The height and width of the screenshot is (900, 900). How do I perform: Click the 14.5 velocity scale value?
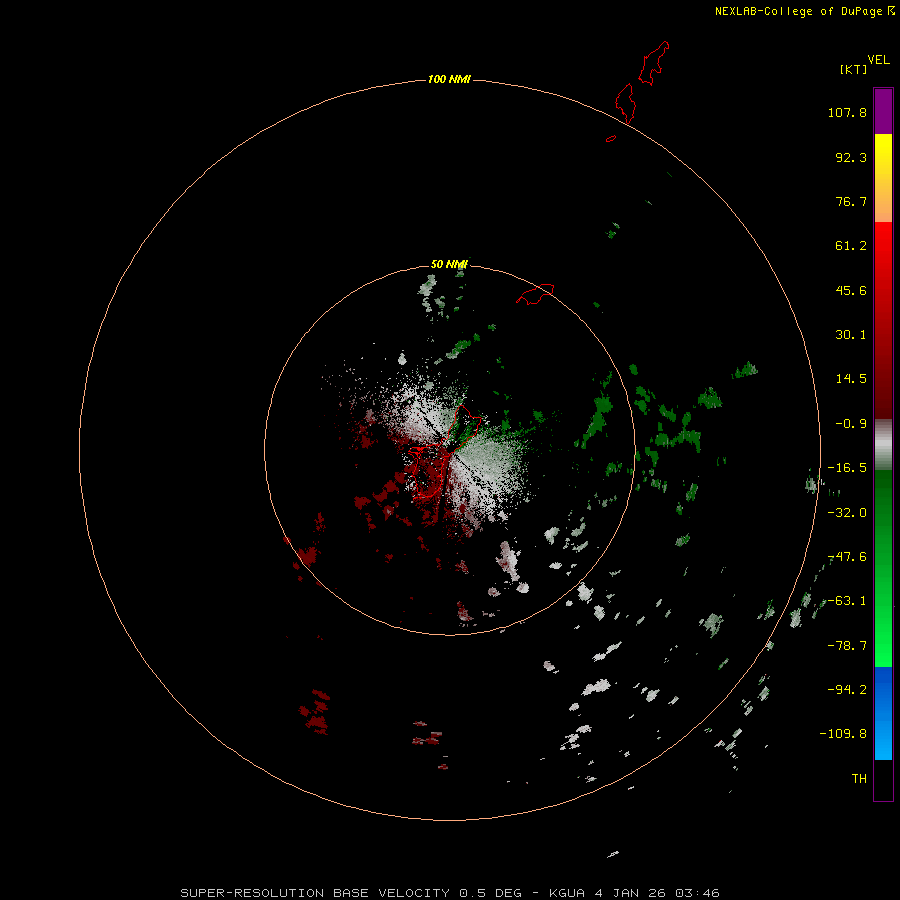[x=851, y=379]
